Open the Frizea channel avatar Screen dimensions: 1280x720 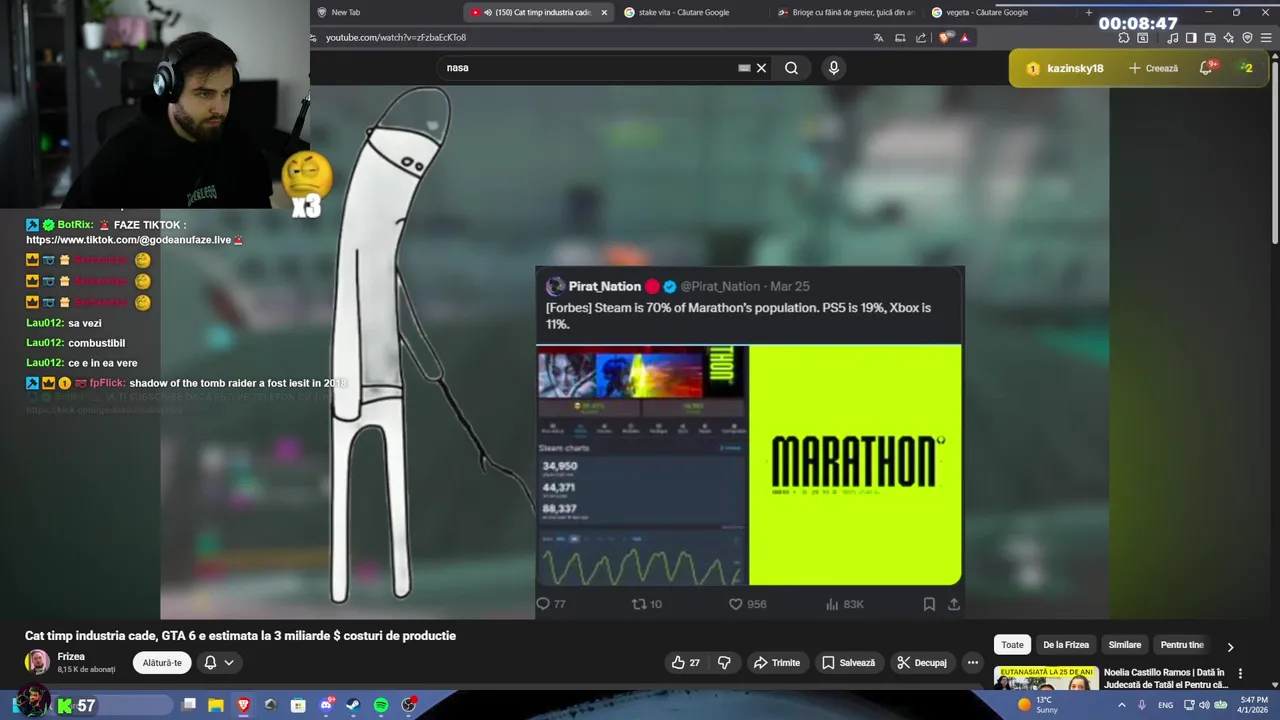click(37, 662)
